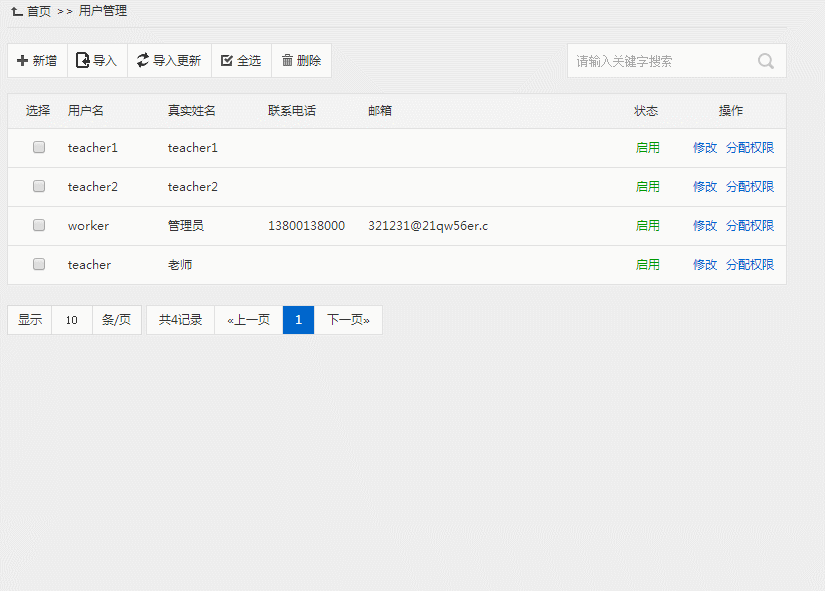Click the 删除 trash can icon
Screen dimensions: 825x591
point(287,61)
